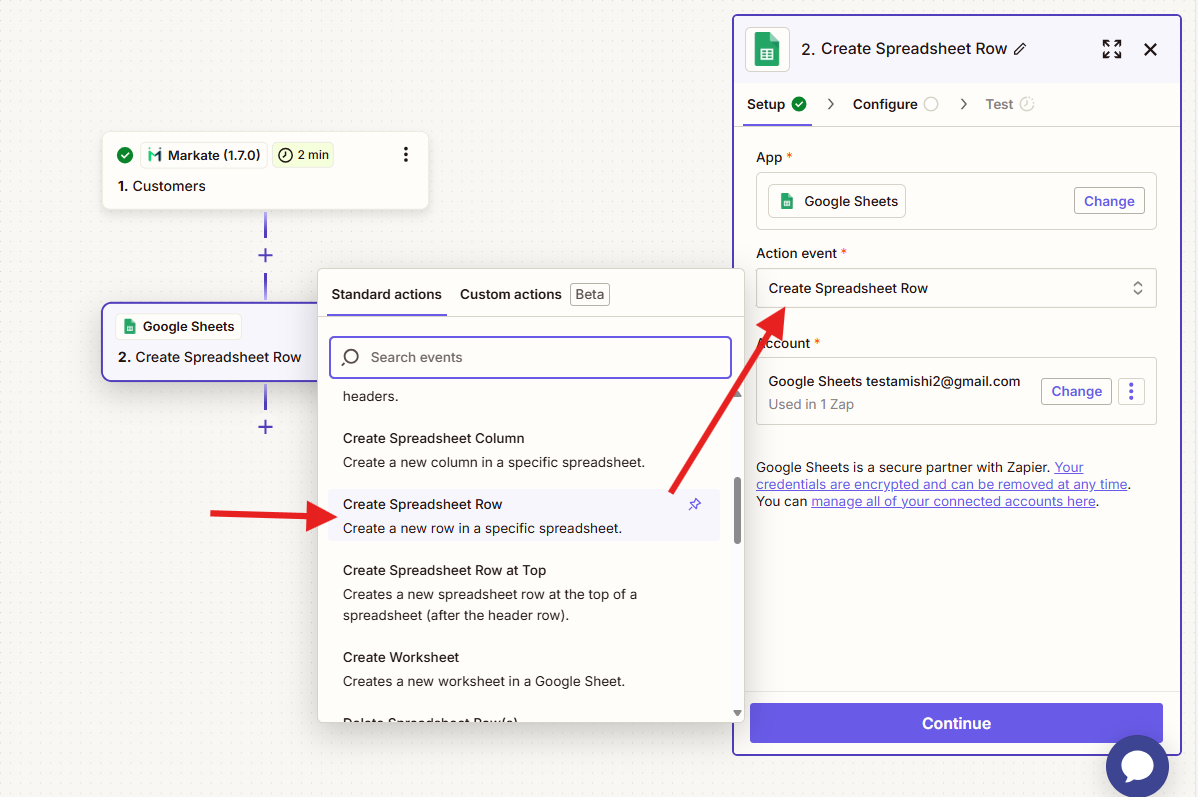The height and width of the screenshot is (797, 1198).
Task: Choose Create Worksheet event
Action: [524, 669]
